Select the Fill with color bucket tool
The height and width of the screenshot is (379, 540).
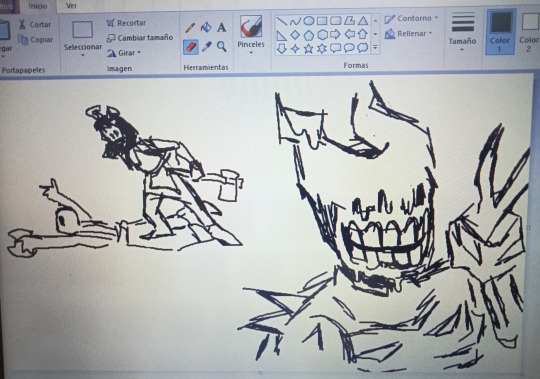[206, 27]
